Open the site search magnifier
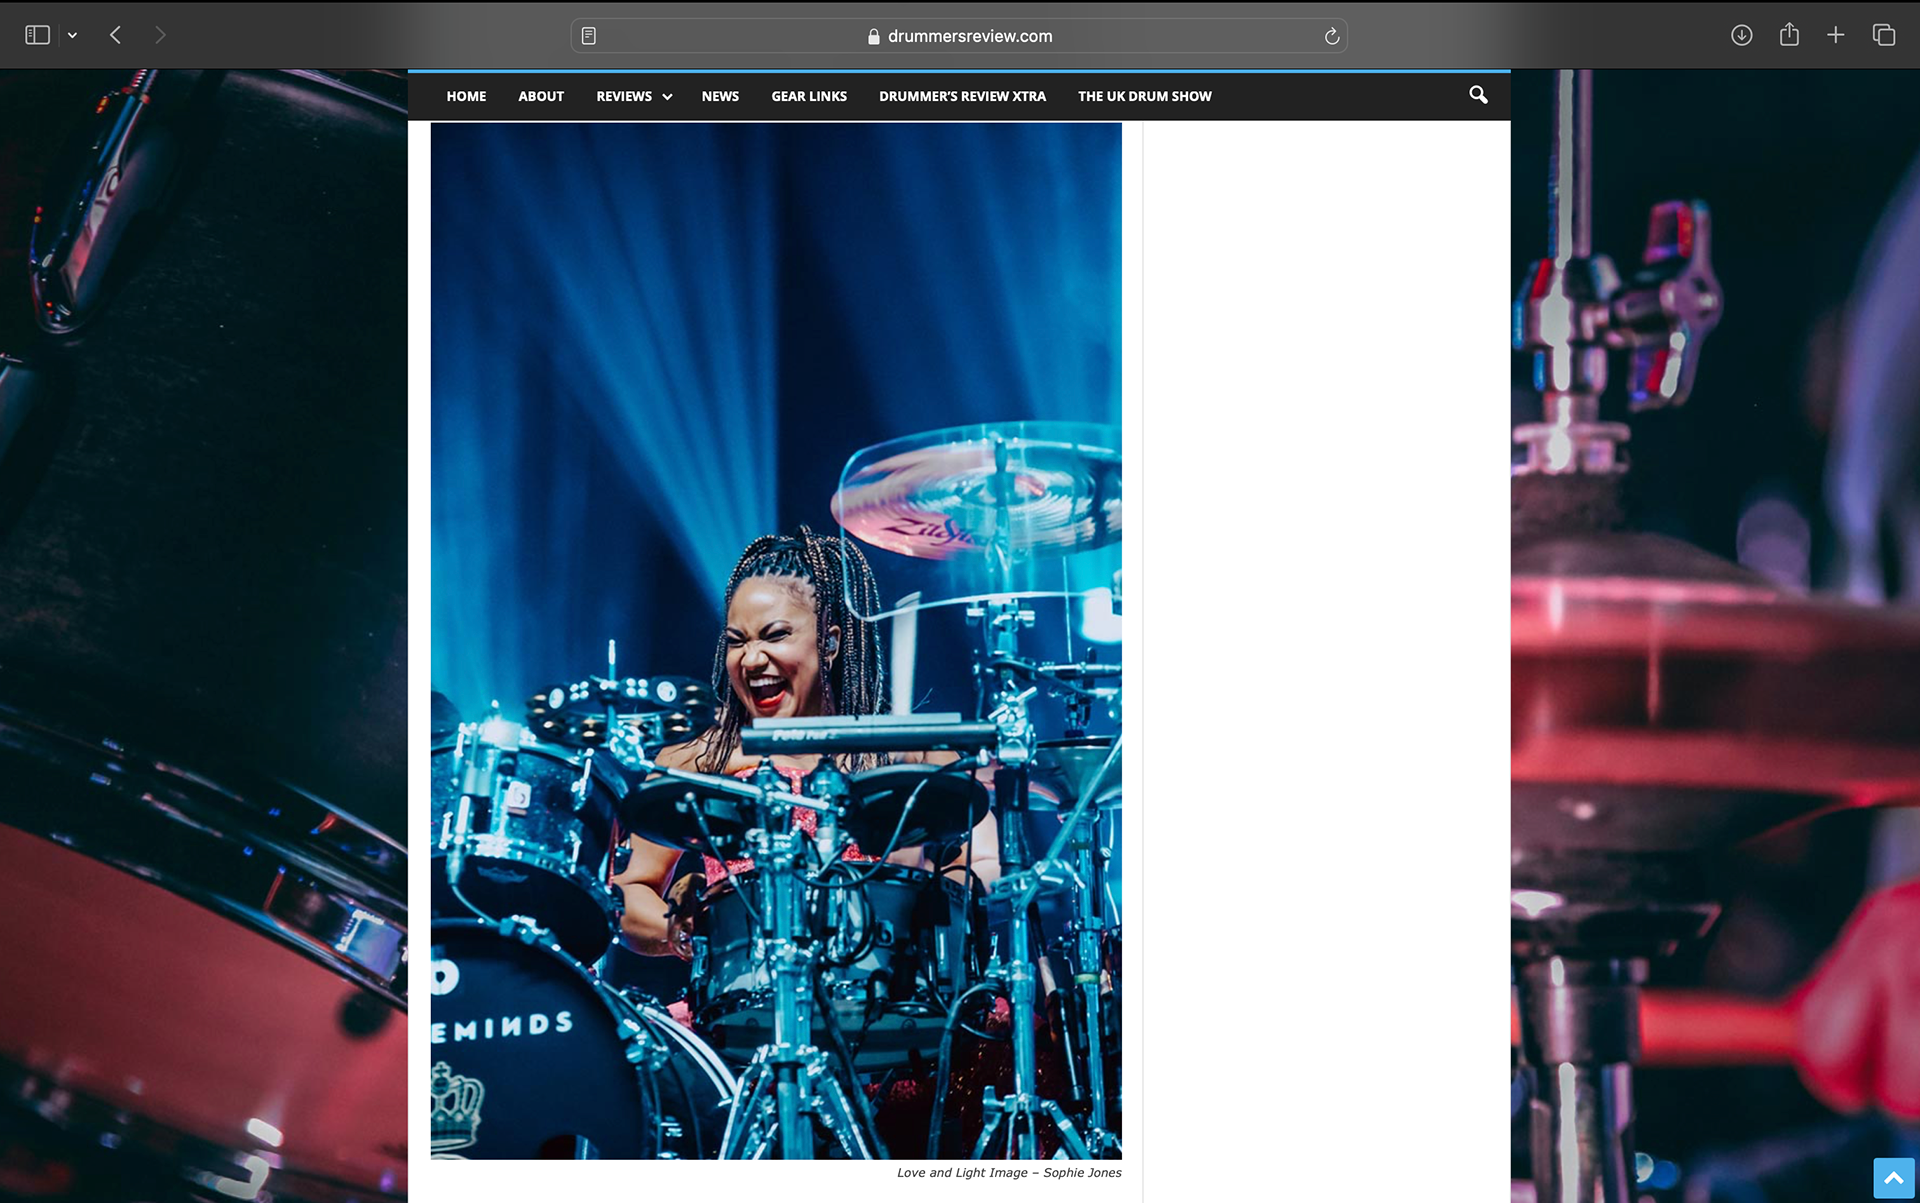Viewport: 1920px width, 1203px height. pos(1477,95)
